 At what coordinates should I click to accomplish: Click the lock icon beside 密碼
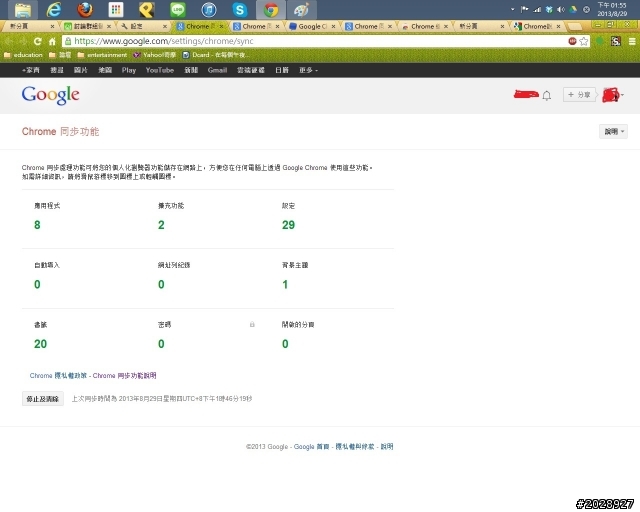252,324
